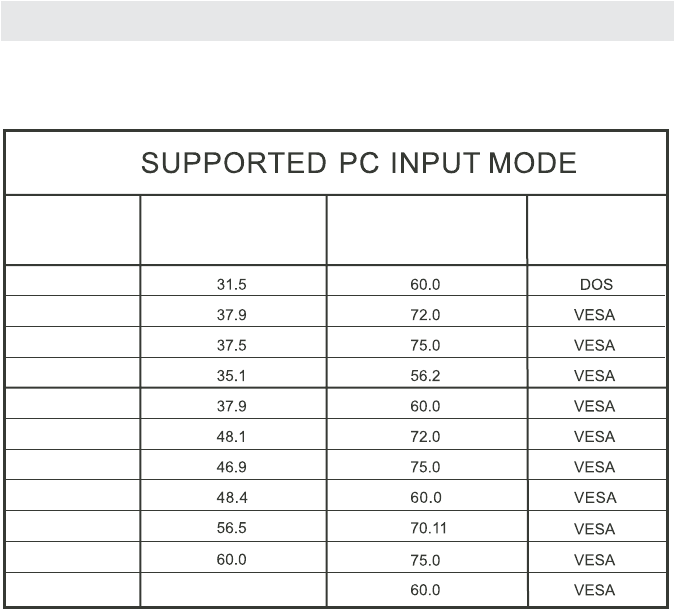This screenshot has height=609, width=675.
Task: Select the 31.5 frequency cell
Action: 231,284
